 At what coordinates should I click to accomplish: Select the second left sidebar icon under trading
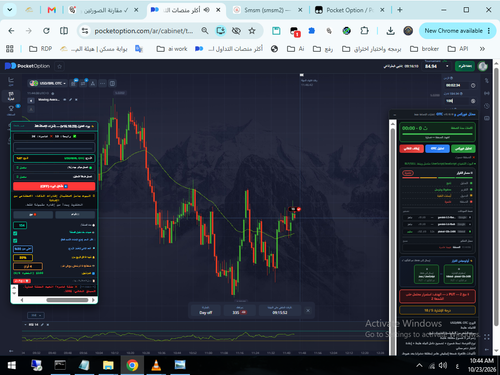tap(11, 96)
